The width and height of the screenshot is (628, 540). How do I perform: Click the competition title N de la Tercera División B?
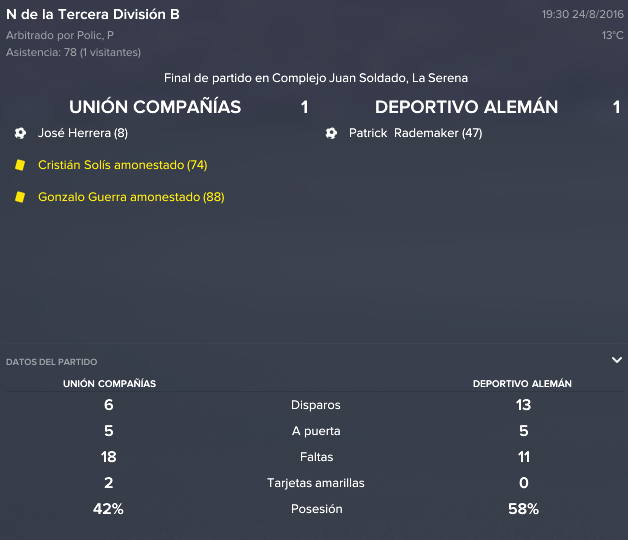[93, 14]
